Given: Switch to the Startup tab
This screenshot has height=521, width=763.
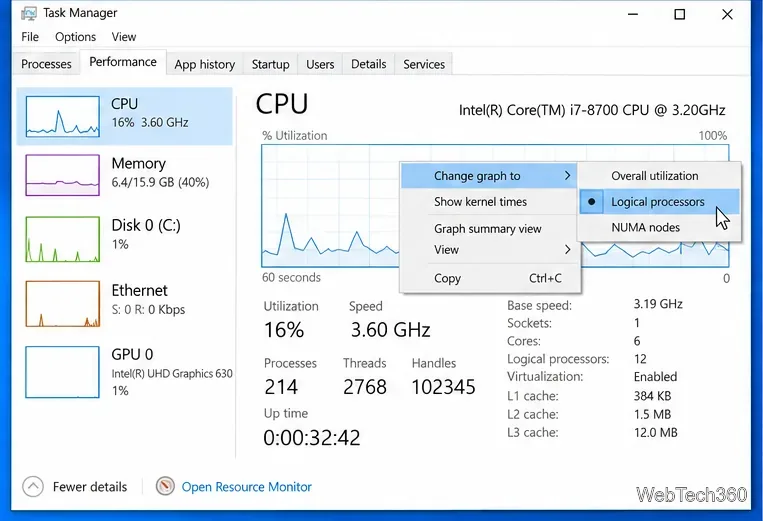Looking at the screenshot, I should [271, 64].
